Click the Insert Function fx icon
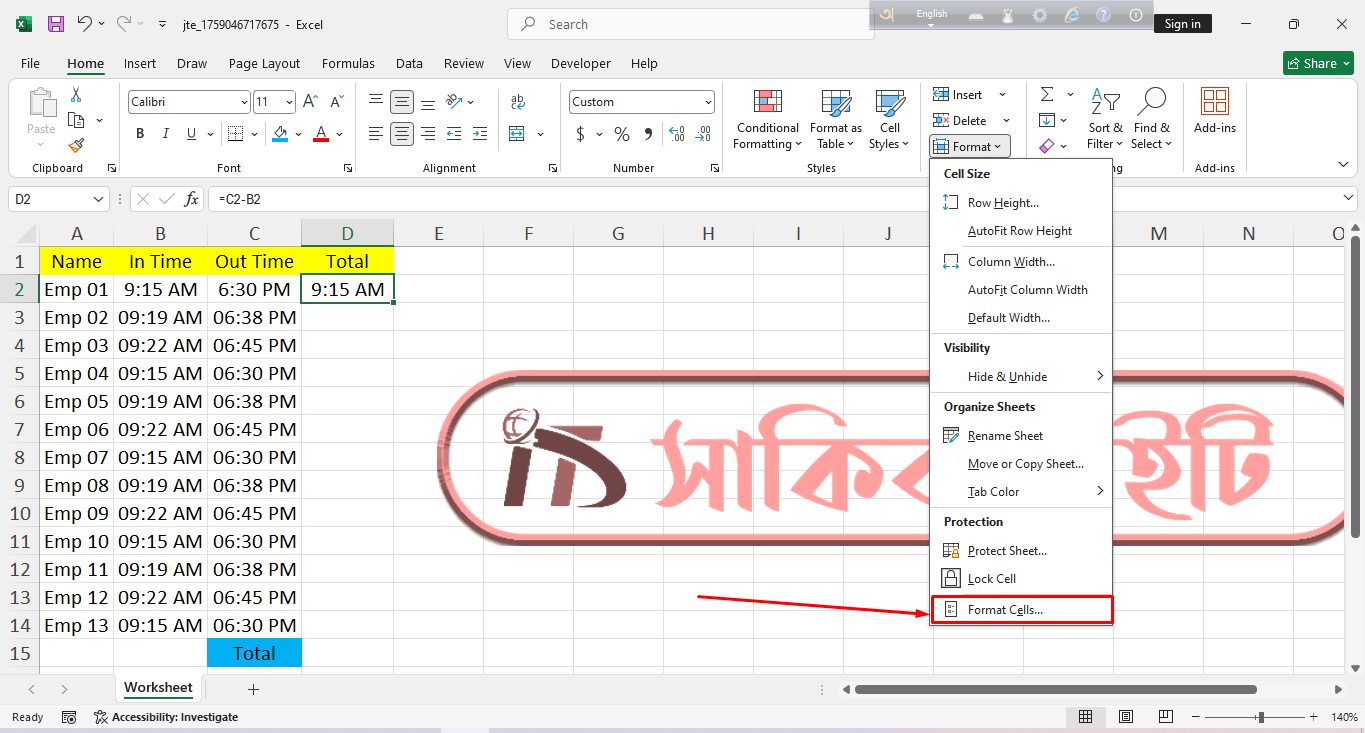The height and width of the screenshot is (733, 1365). tap(191, 199)
